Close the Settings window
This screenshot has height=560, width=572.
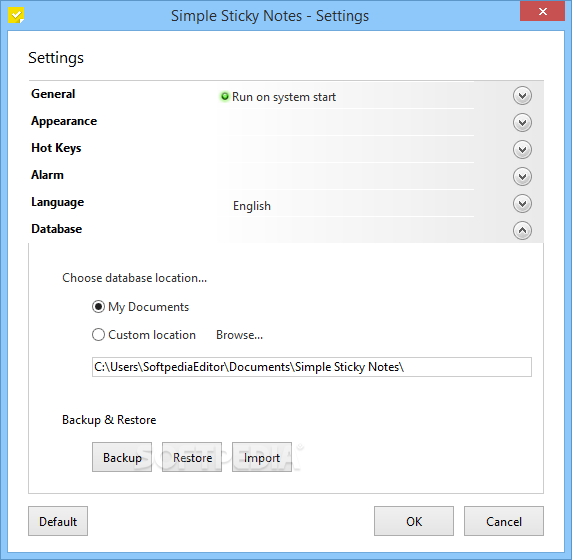point(542,12)
